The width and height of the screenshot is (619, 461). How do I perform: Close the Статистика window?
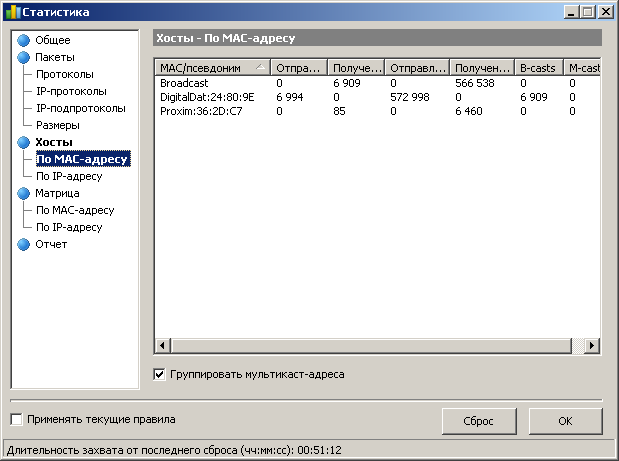(606, 12)
